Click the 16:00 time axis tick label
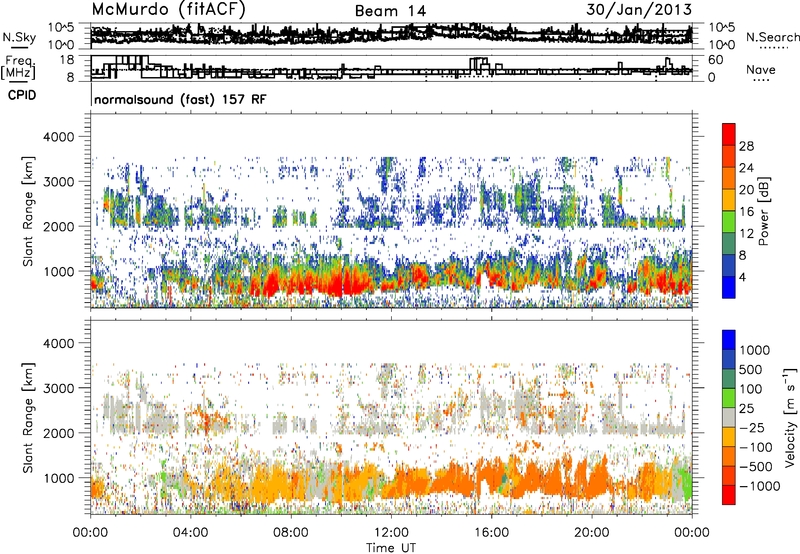This screenshot has width=800, height=554. [x=491, y=533]
